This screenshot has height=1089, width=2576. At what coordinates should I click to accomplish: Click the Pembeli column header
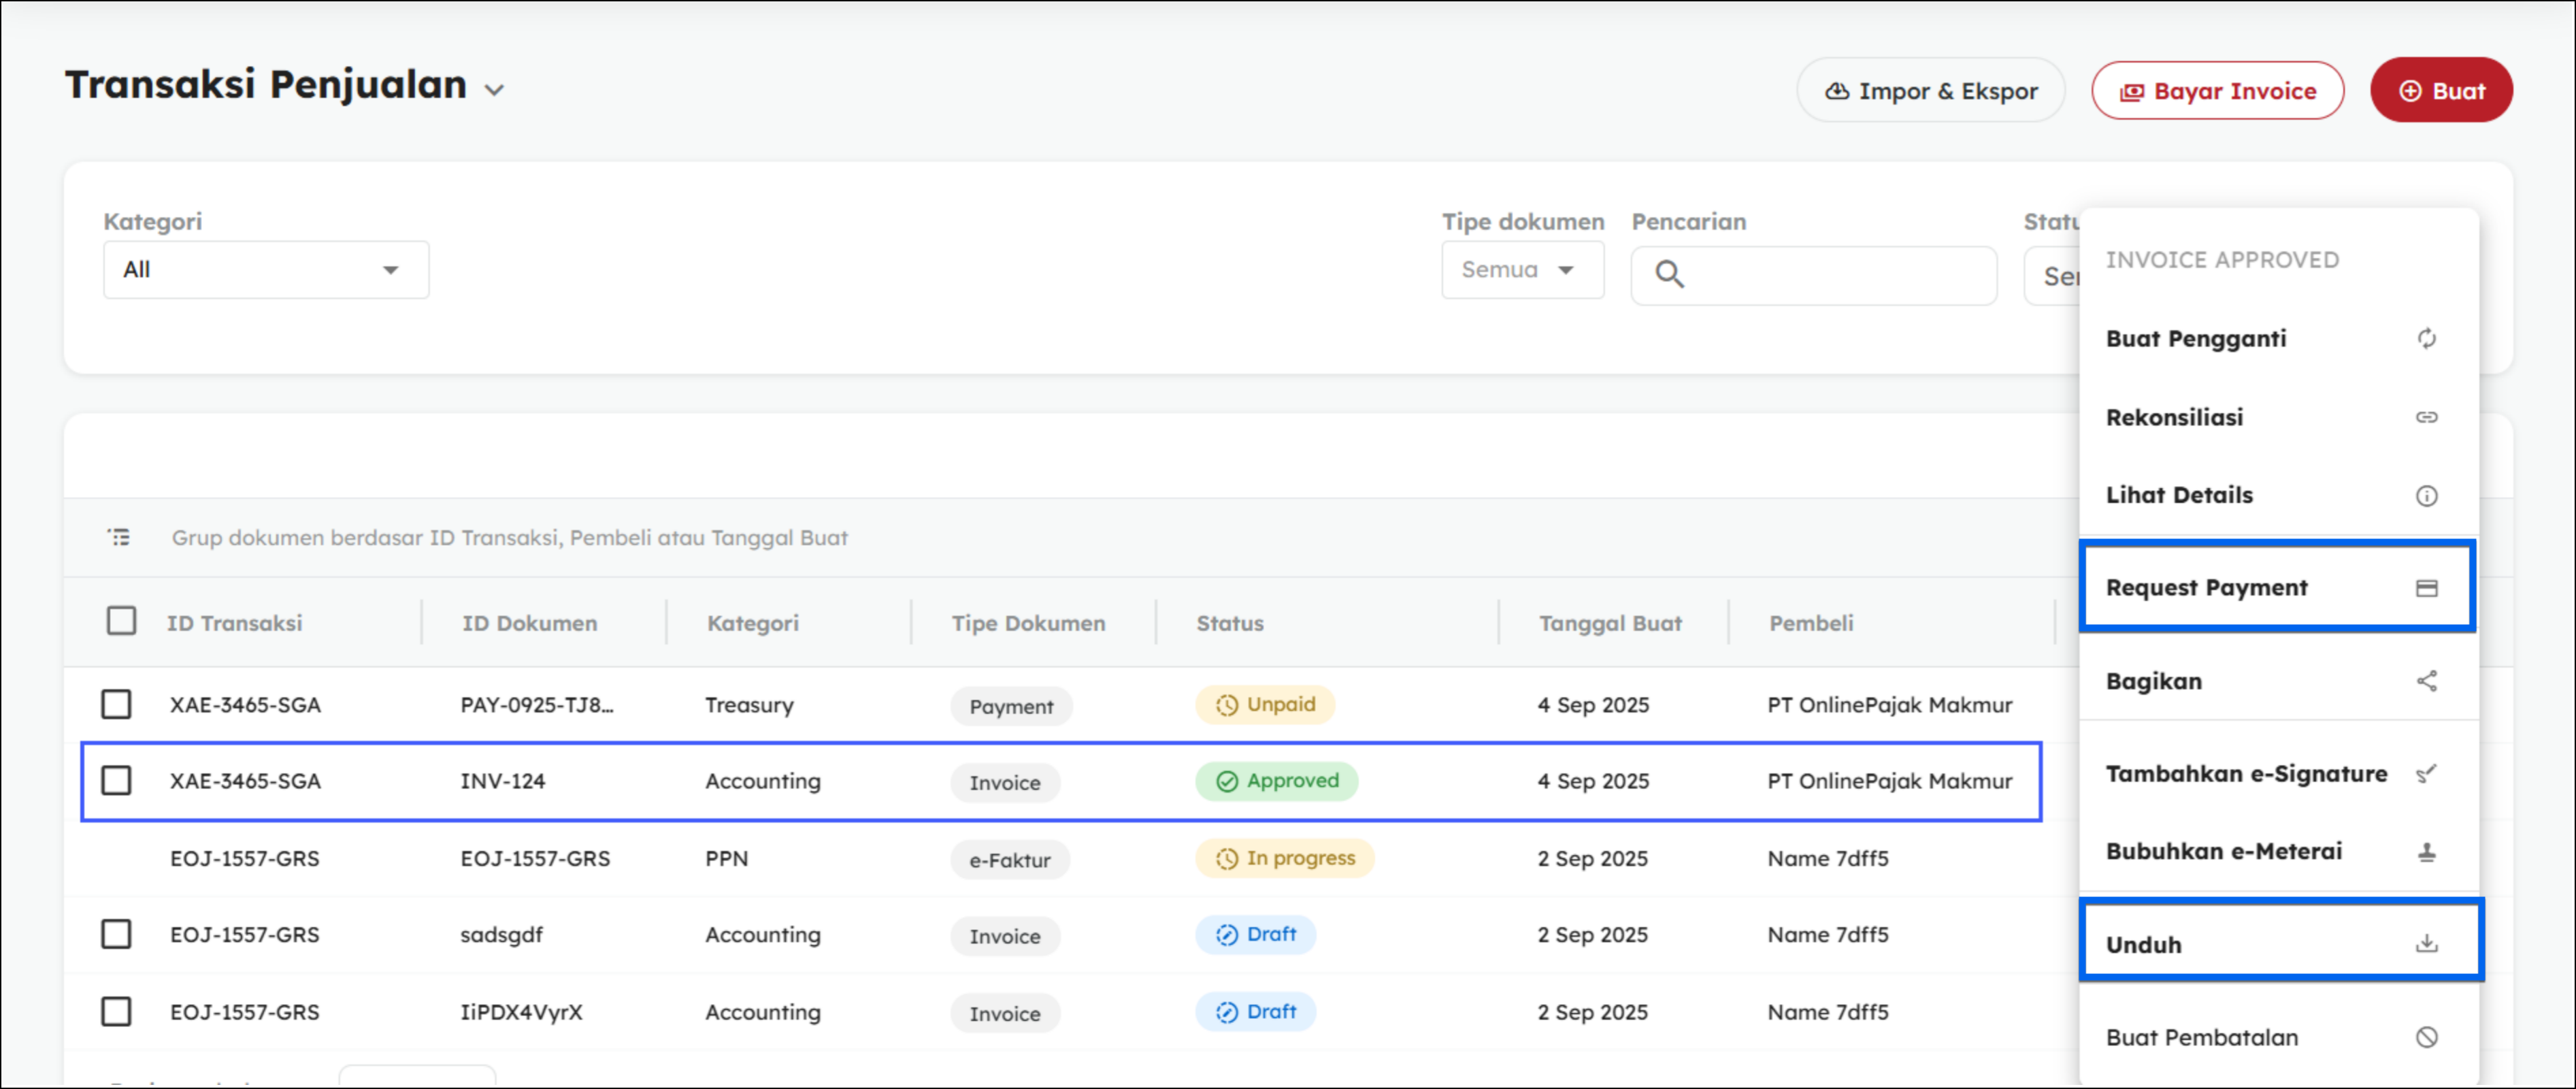pyautogui.click(x=1811, y=623)
